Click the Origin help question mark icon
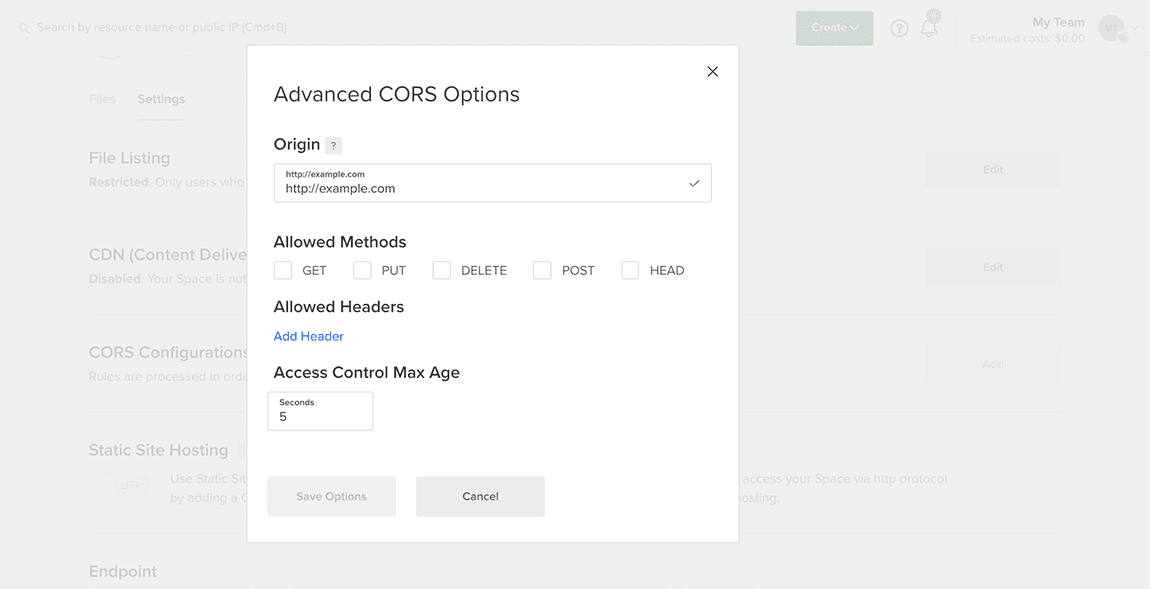The height and width of the screenshot is (589, 1150). [334, 145]
